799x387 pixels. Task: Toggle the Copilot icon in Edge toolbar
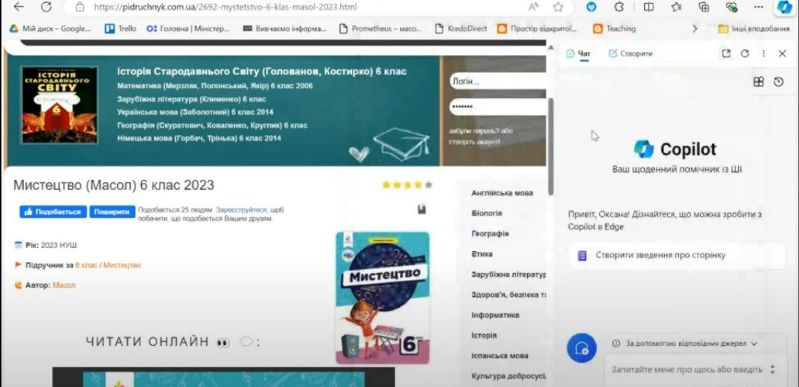click(x=784, y=7)
